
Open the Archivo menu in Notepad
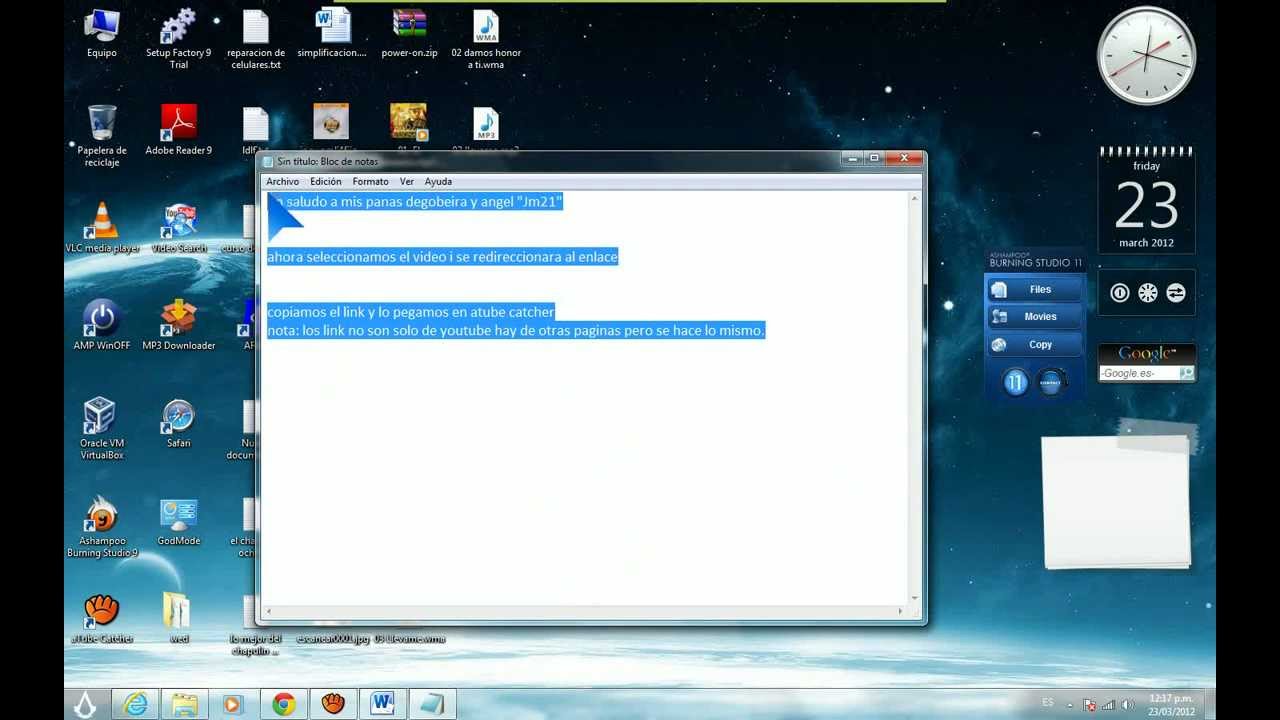[282, 181]
